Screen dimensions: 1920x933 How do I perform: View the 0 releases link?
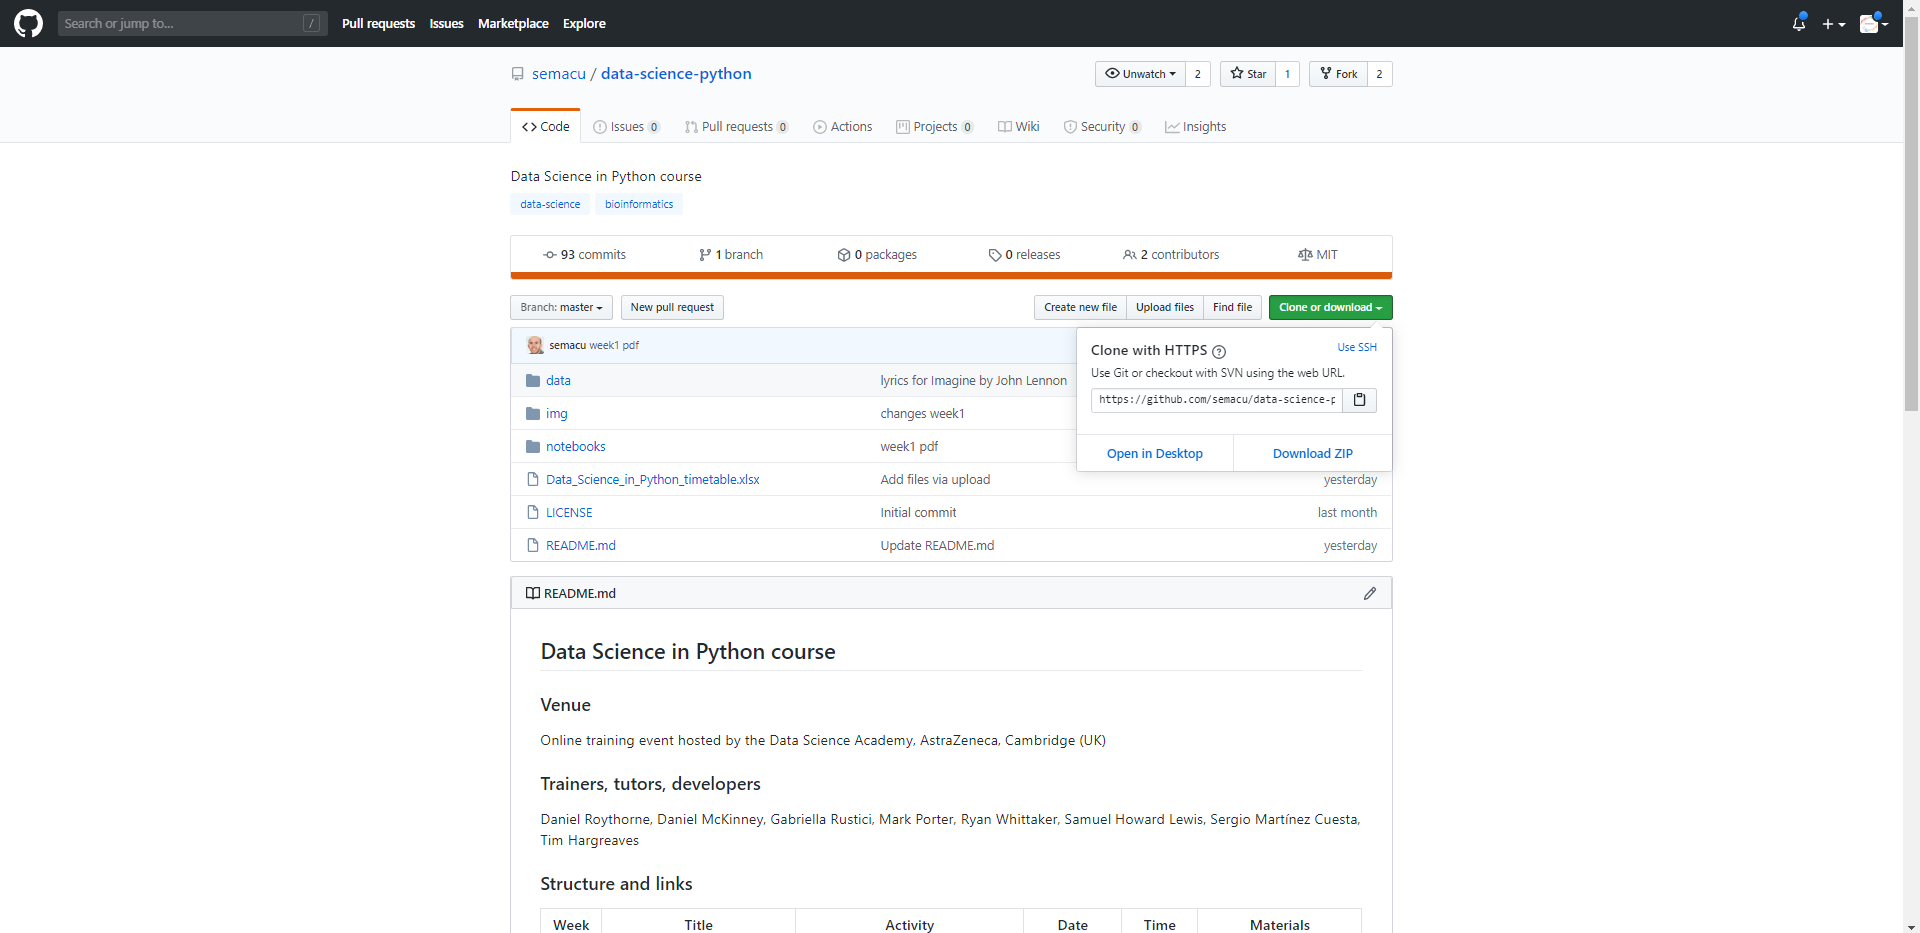pyautogui.click(x=1024, y=255)
